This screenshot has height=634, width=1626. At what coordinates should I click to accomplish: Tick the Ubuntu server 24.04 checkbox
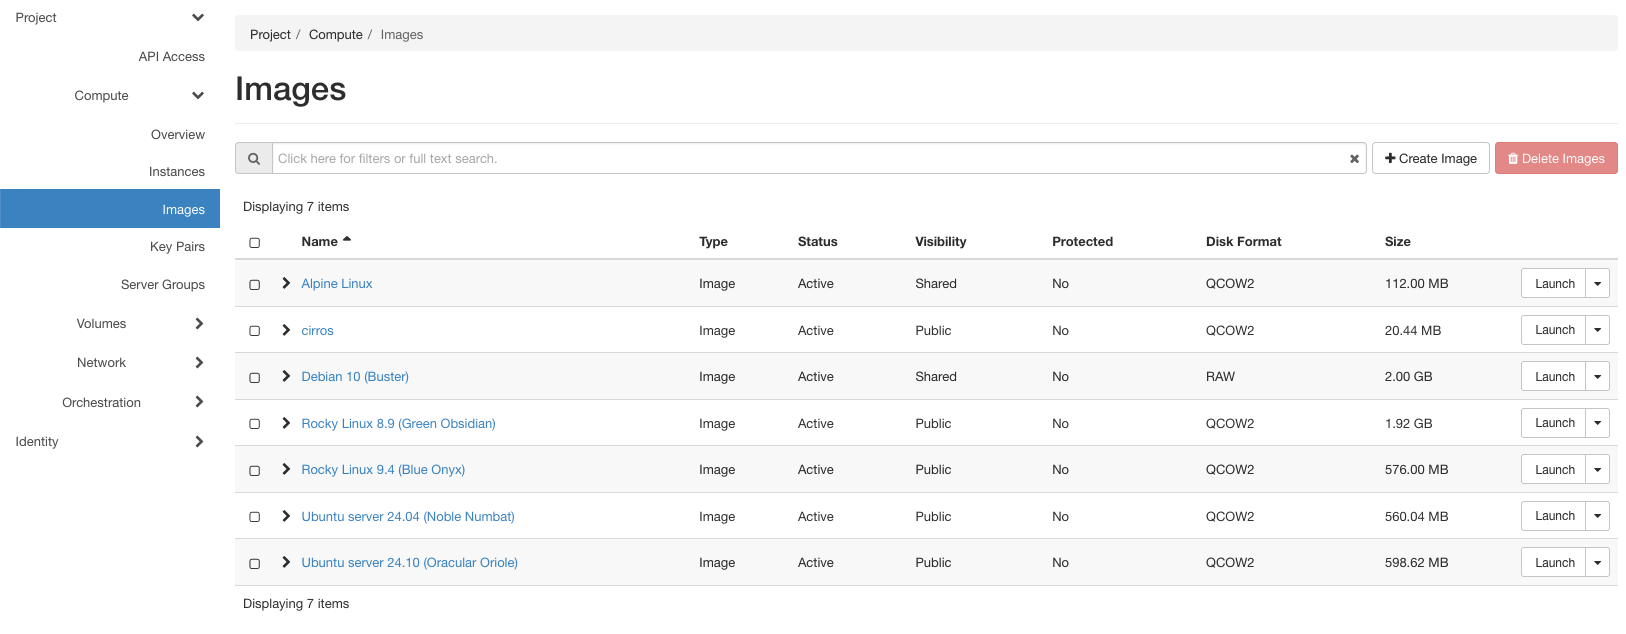(x=255, y=517)
